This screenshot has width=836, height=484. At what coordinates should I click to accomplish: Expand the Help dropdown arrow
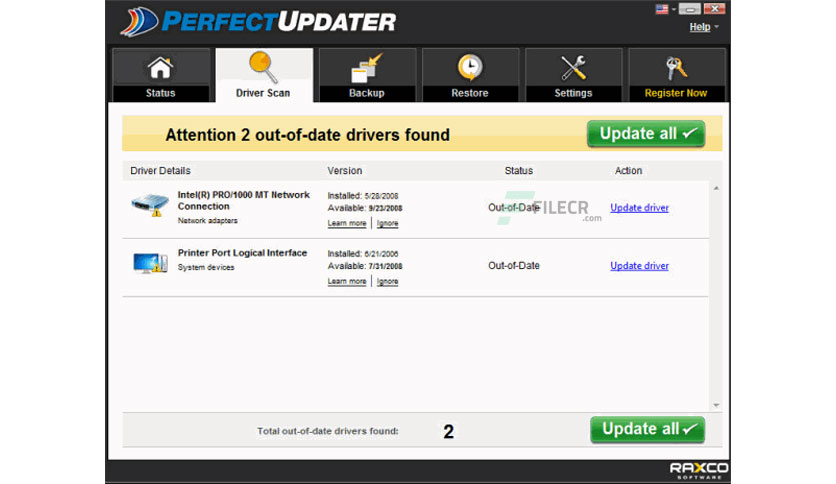(x=717, y=27)
